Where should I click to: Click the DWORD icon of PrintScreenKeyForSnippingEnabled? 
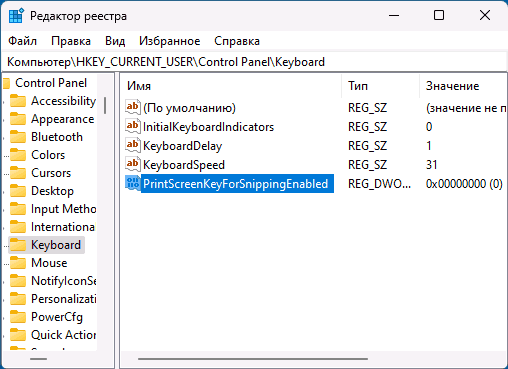(133, 184)
